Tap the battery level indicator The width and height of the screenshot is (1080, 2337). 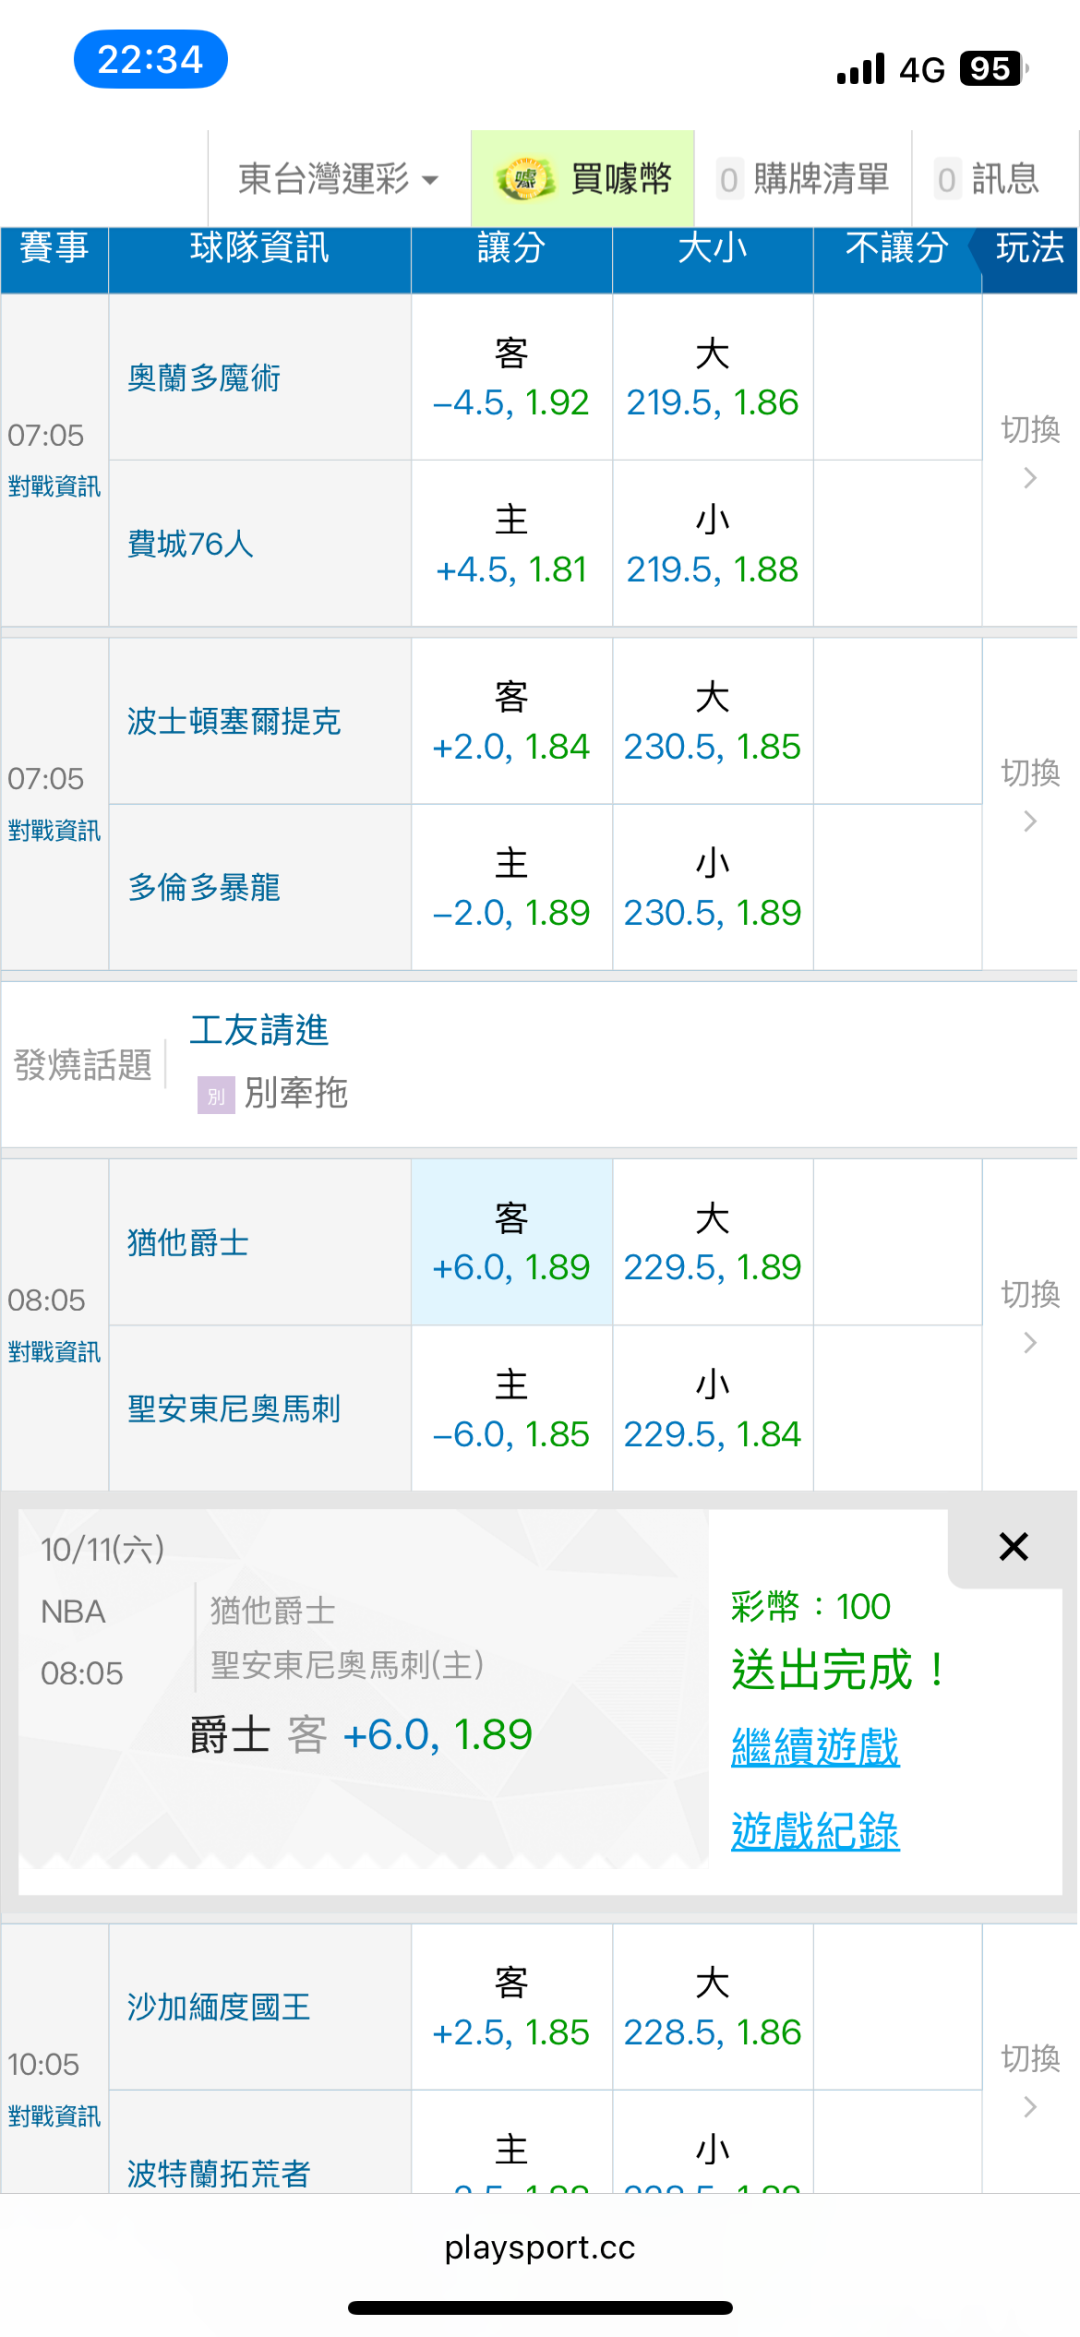991,69
